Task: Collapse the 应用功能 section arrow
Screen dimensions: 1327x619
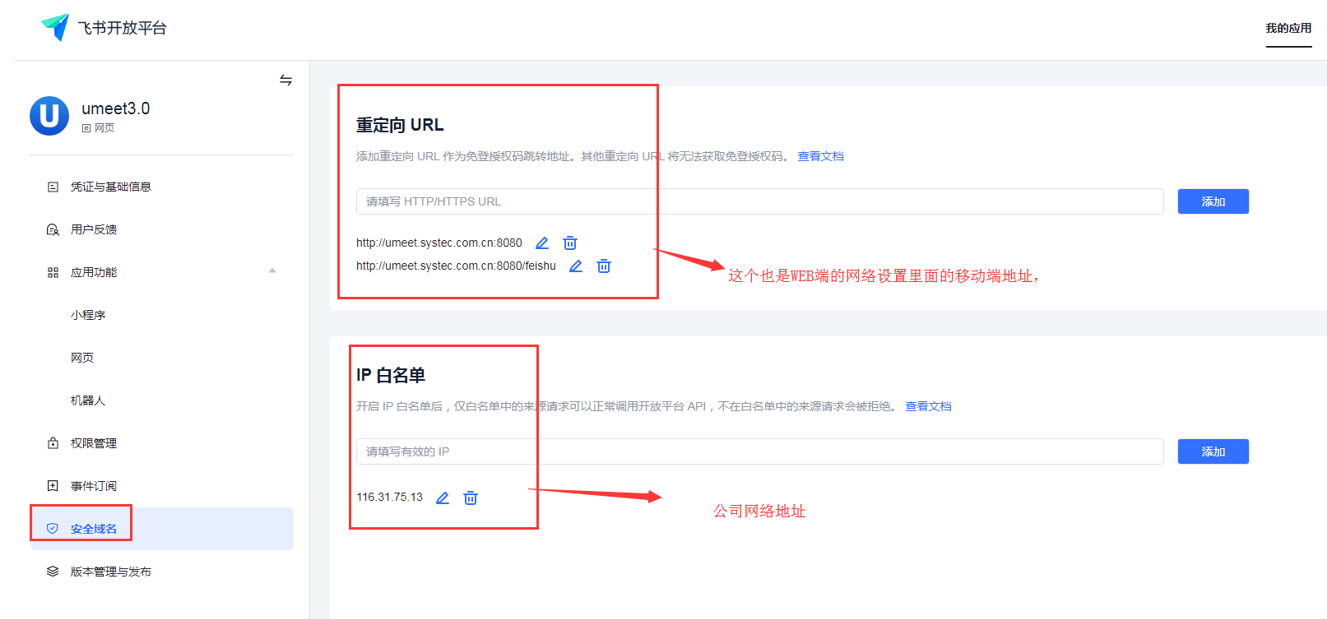Action: click(272, 271)
